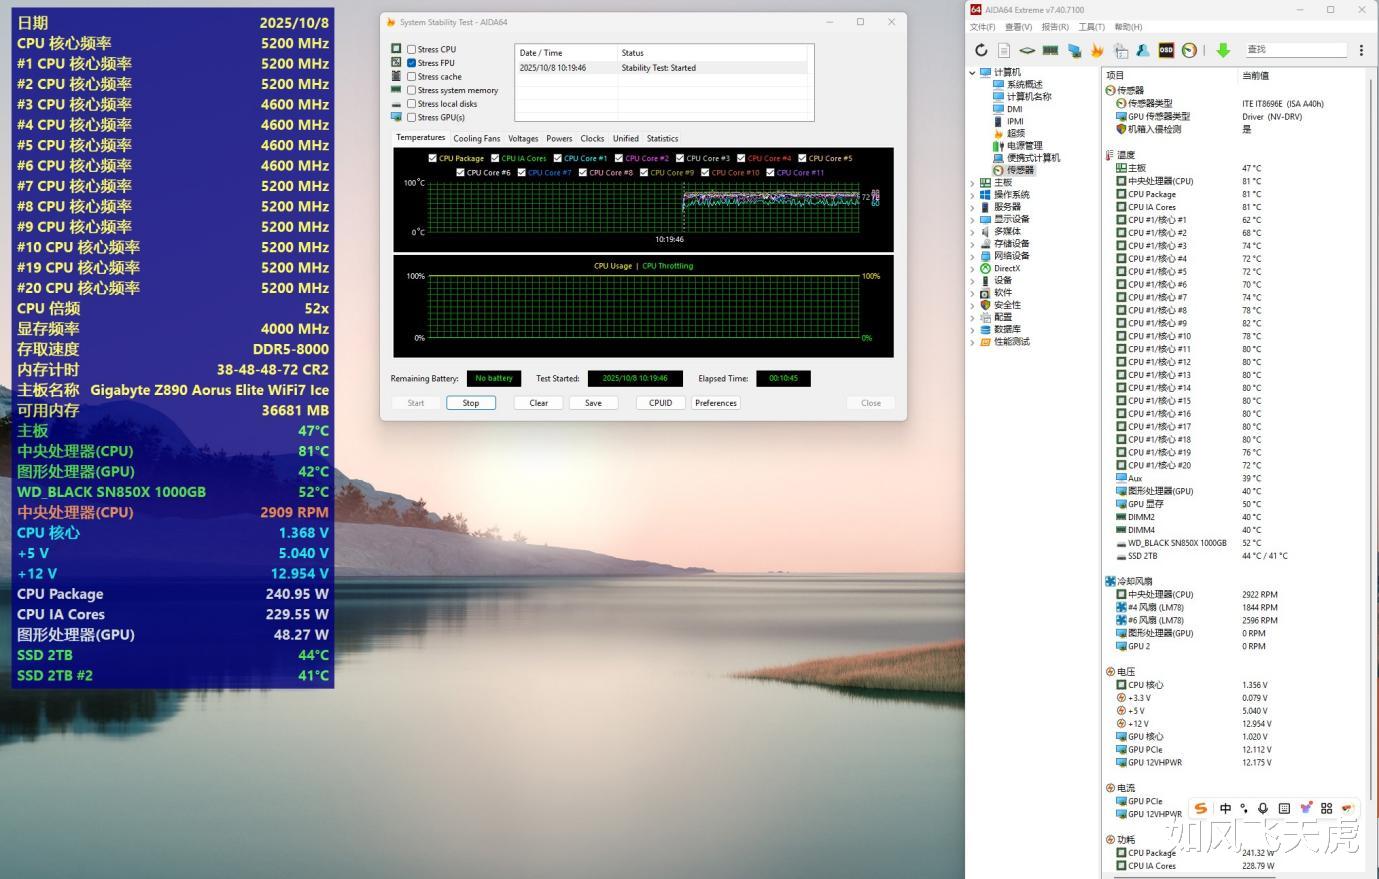This screenshot has width=1379, height=879.
Task: Open the OSD panel toolbar icon
Action: tap(1166, 50)
